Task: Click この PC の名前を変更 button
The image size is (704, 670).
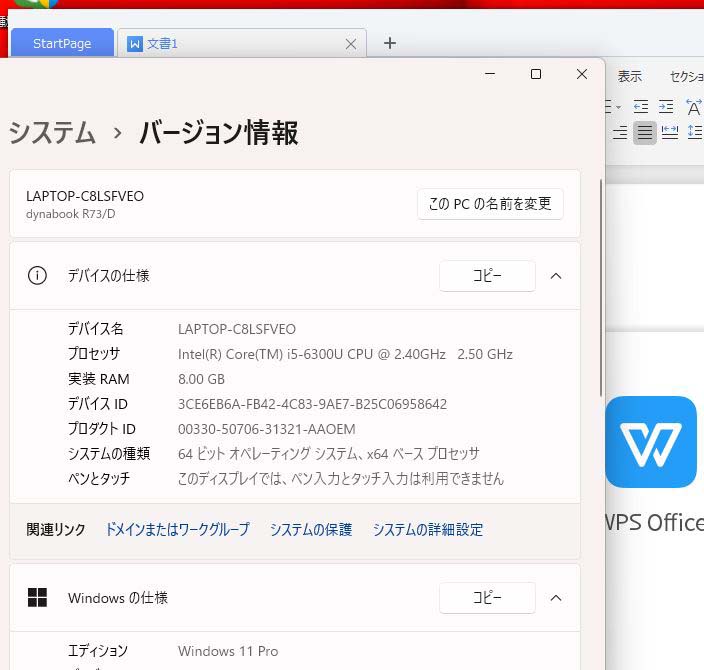Action: tap(490, 204)
